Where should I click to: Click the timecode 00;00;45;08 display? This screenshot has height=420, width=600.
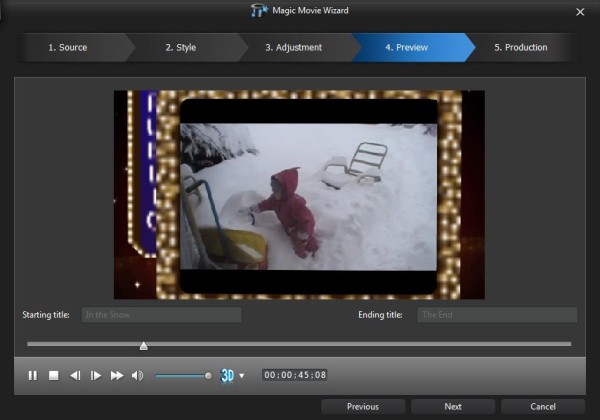tap(295, 375)
